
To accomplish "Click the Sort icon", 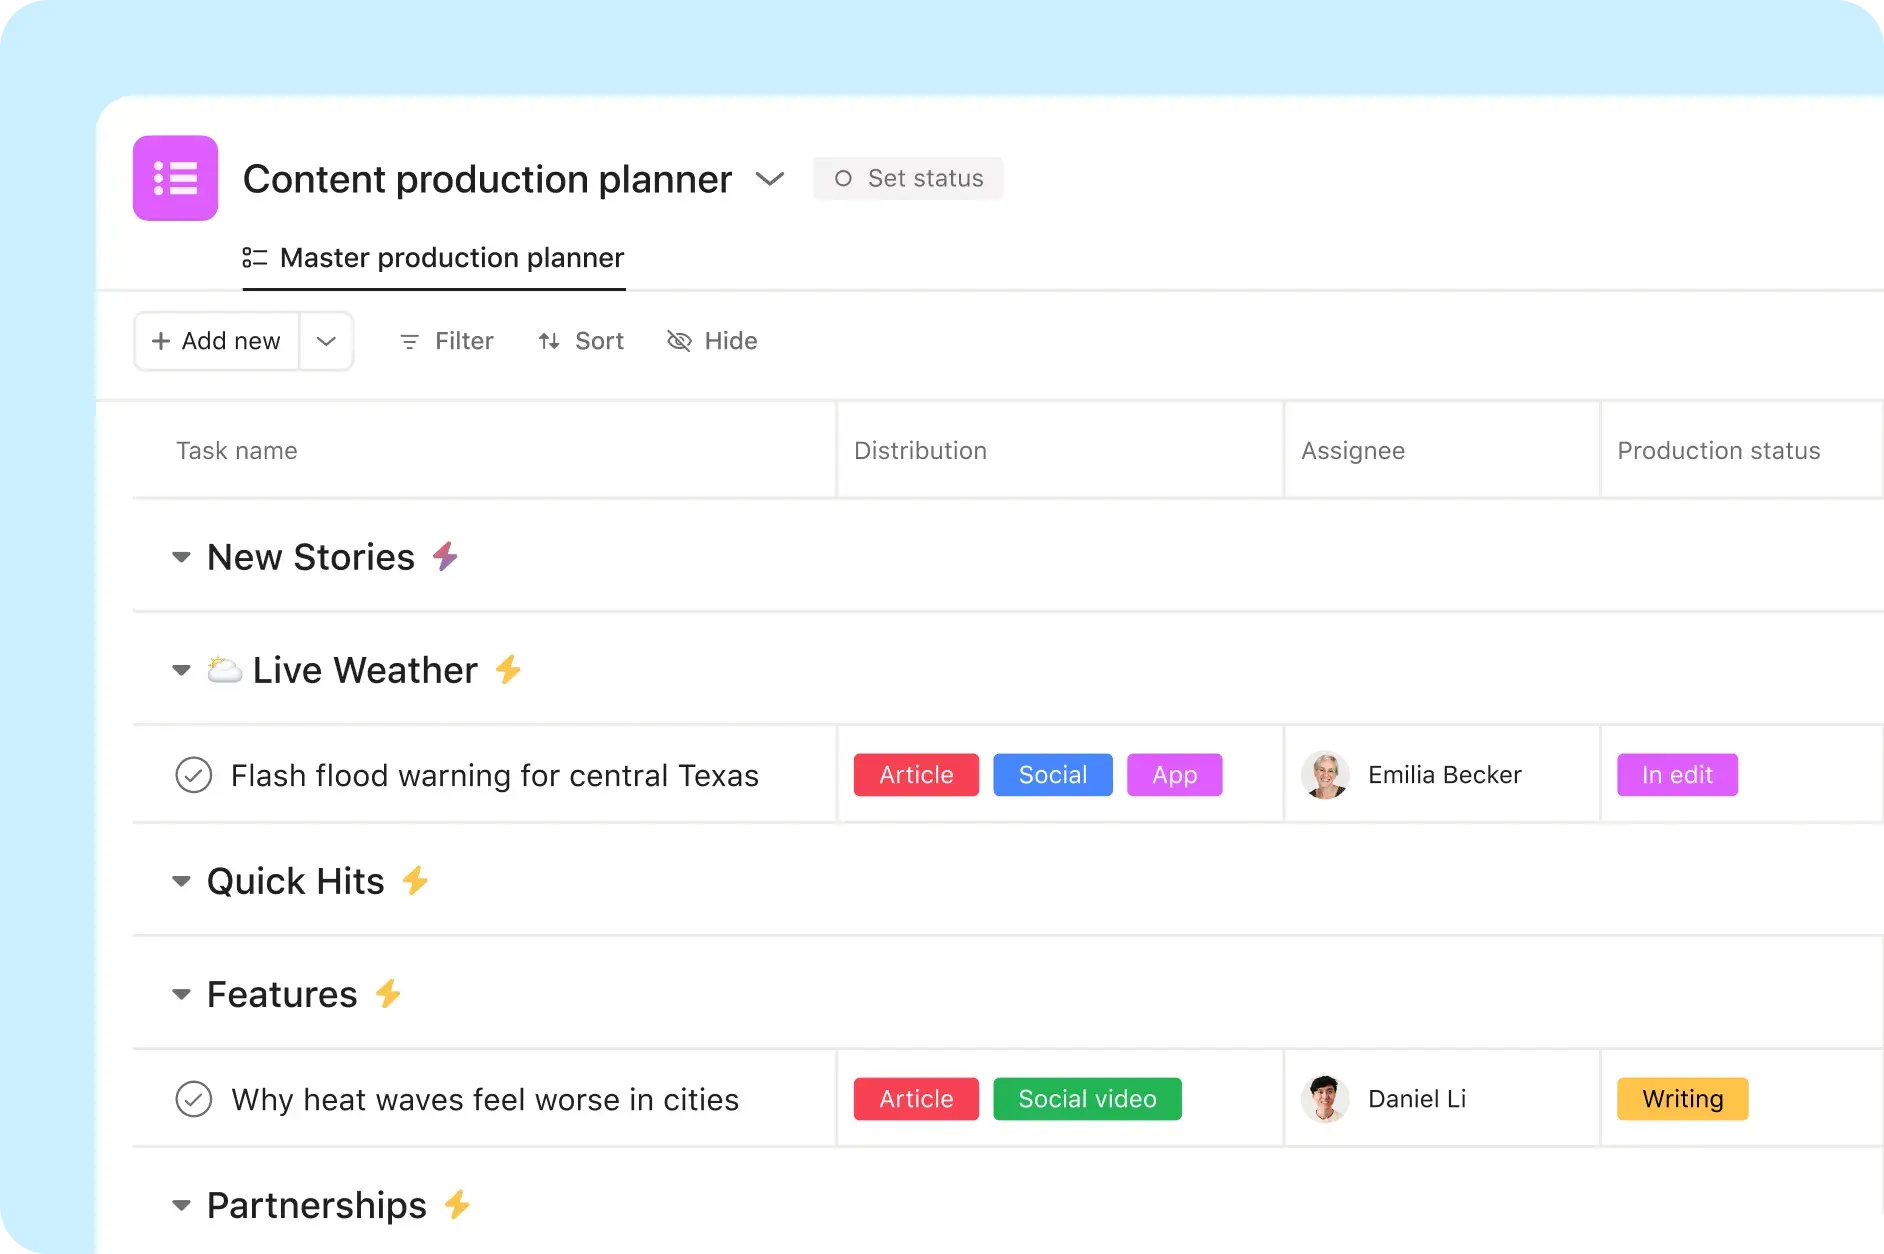I will point(550,341).
